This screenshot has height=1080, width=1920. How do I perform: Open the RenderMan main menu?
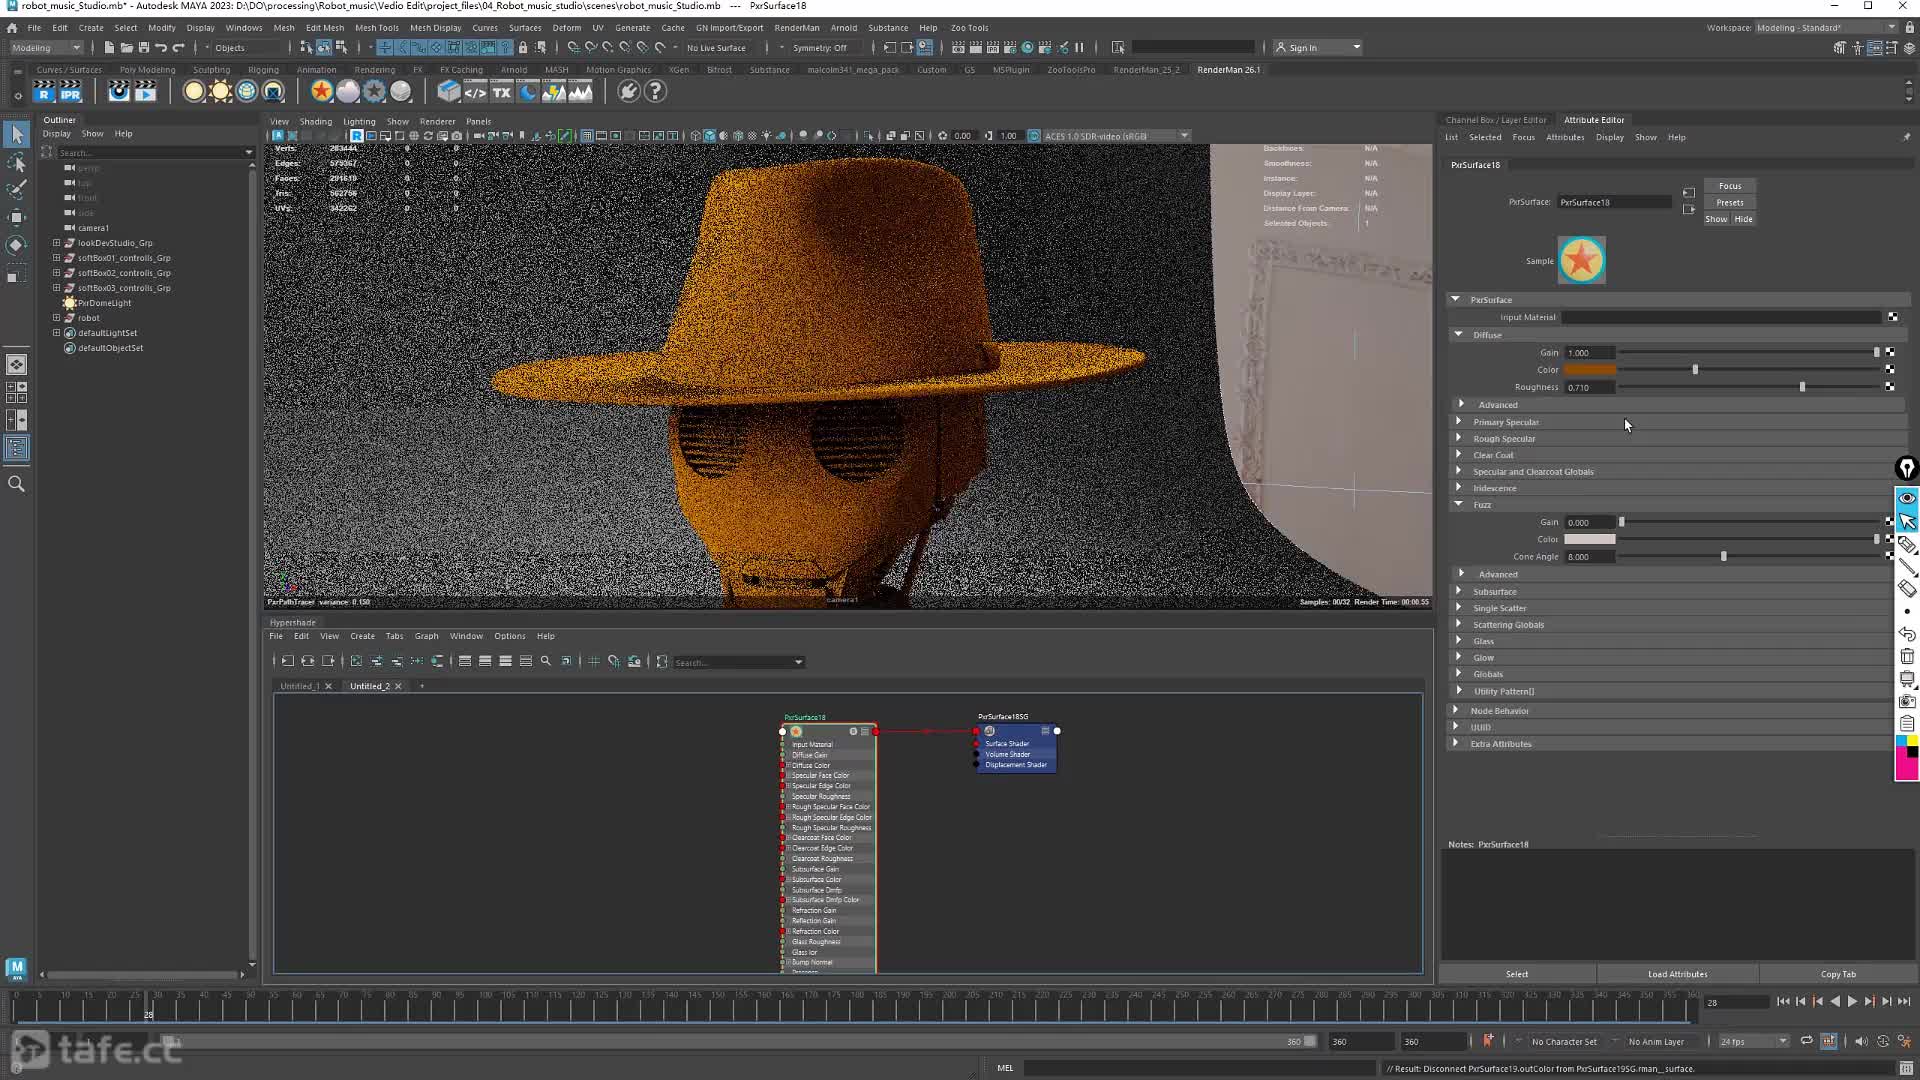pyautogui.click(x=796, y=28)
